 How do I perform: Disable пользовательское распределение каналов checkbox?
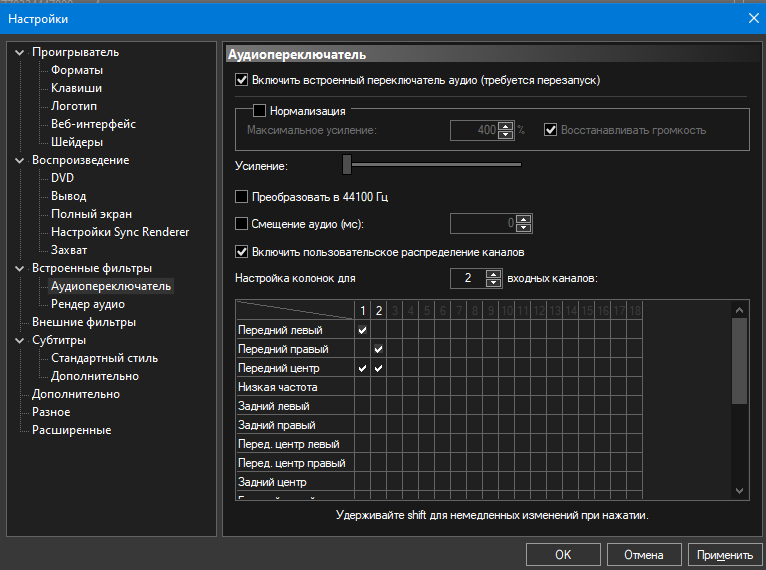coord(241,252)
